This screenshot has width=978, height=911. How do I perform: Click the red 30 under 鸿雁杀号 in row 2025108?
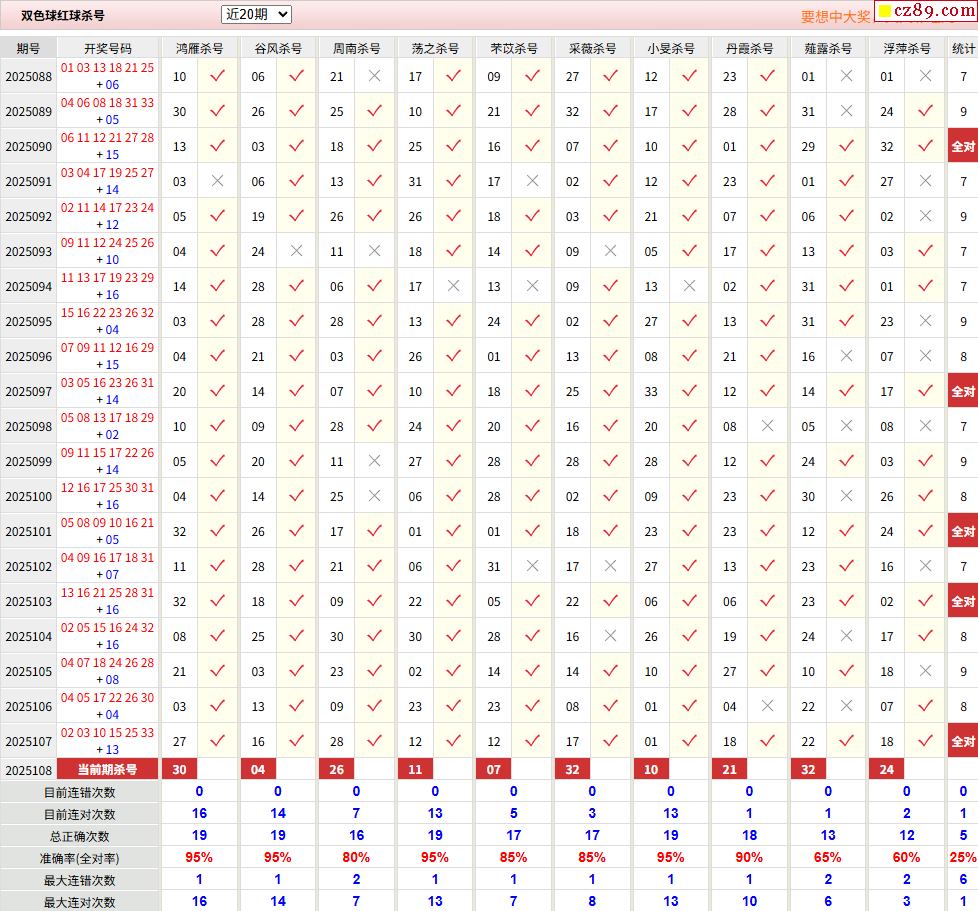click(x=180, y=769)
